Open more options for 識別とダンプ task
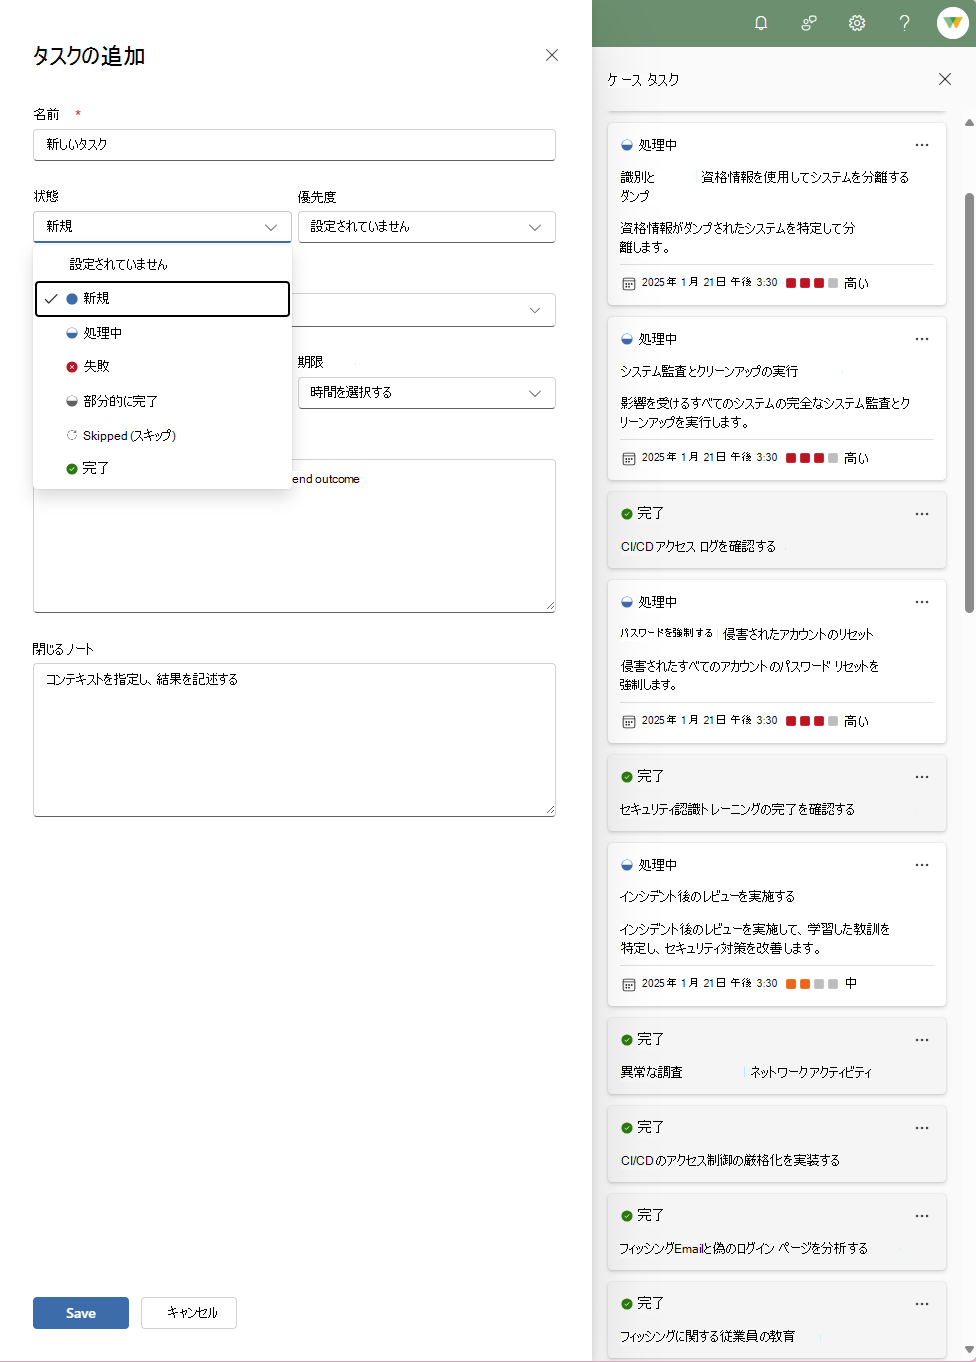 [x=922, y=145]
